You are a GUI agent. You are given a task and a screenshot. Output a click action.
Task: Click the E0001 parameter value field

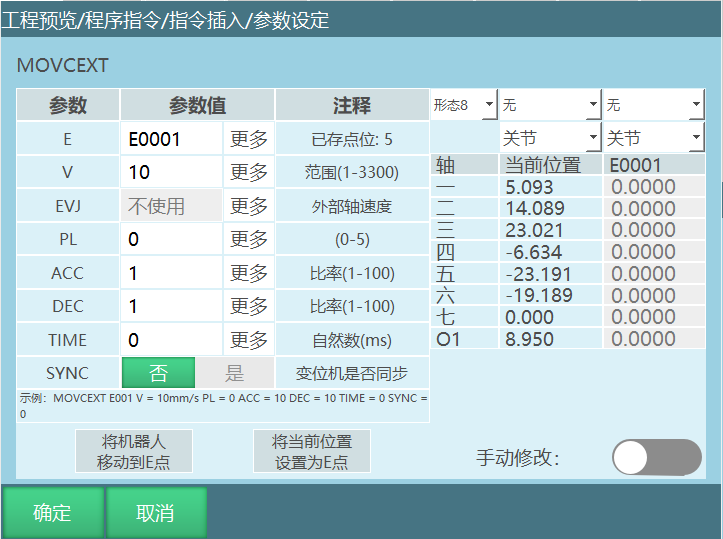click(170, 139)
